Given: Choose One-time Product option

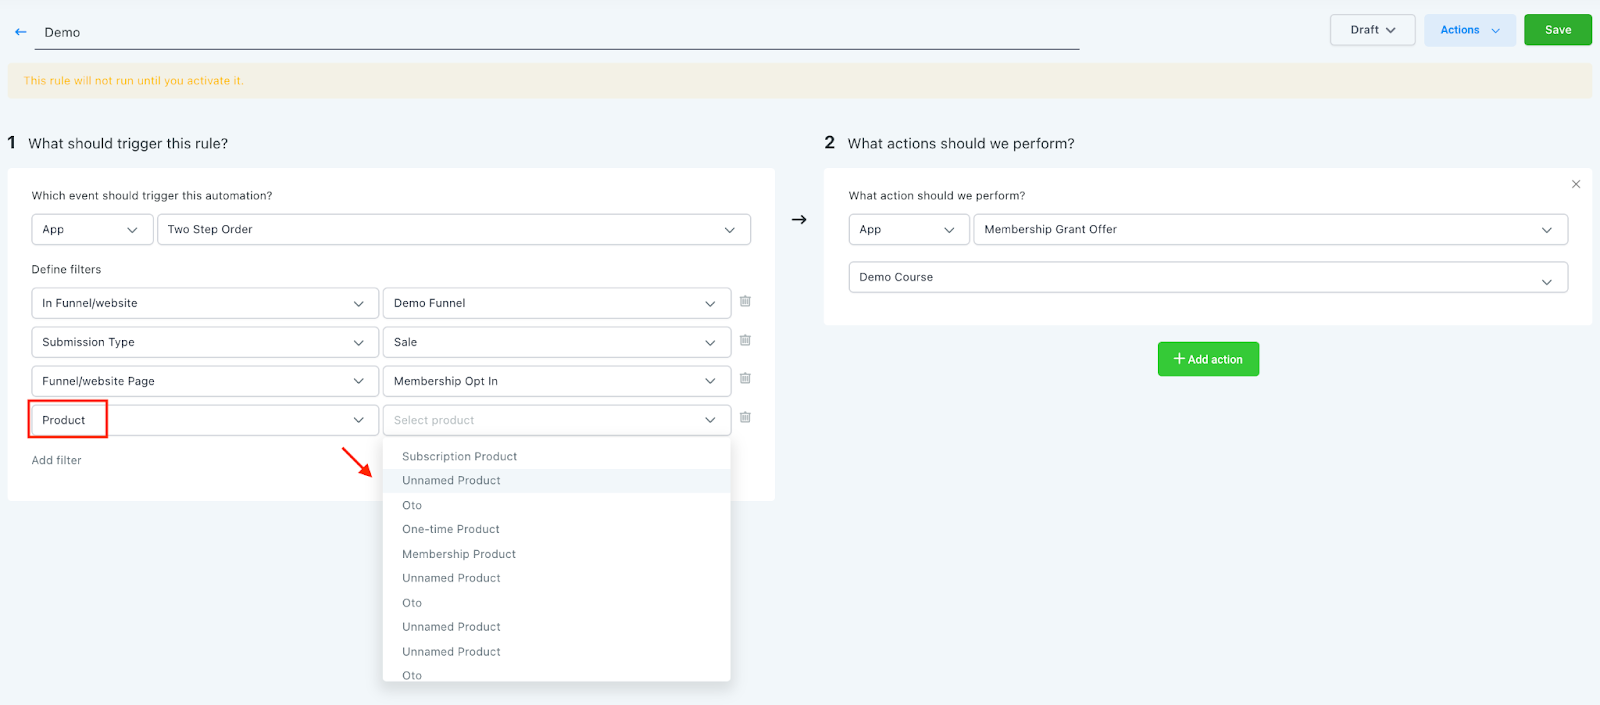Looking at the screenshot, I should [x=451, y=530].
